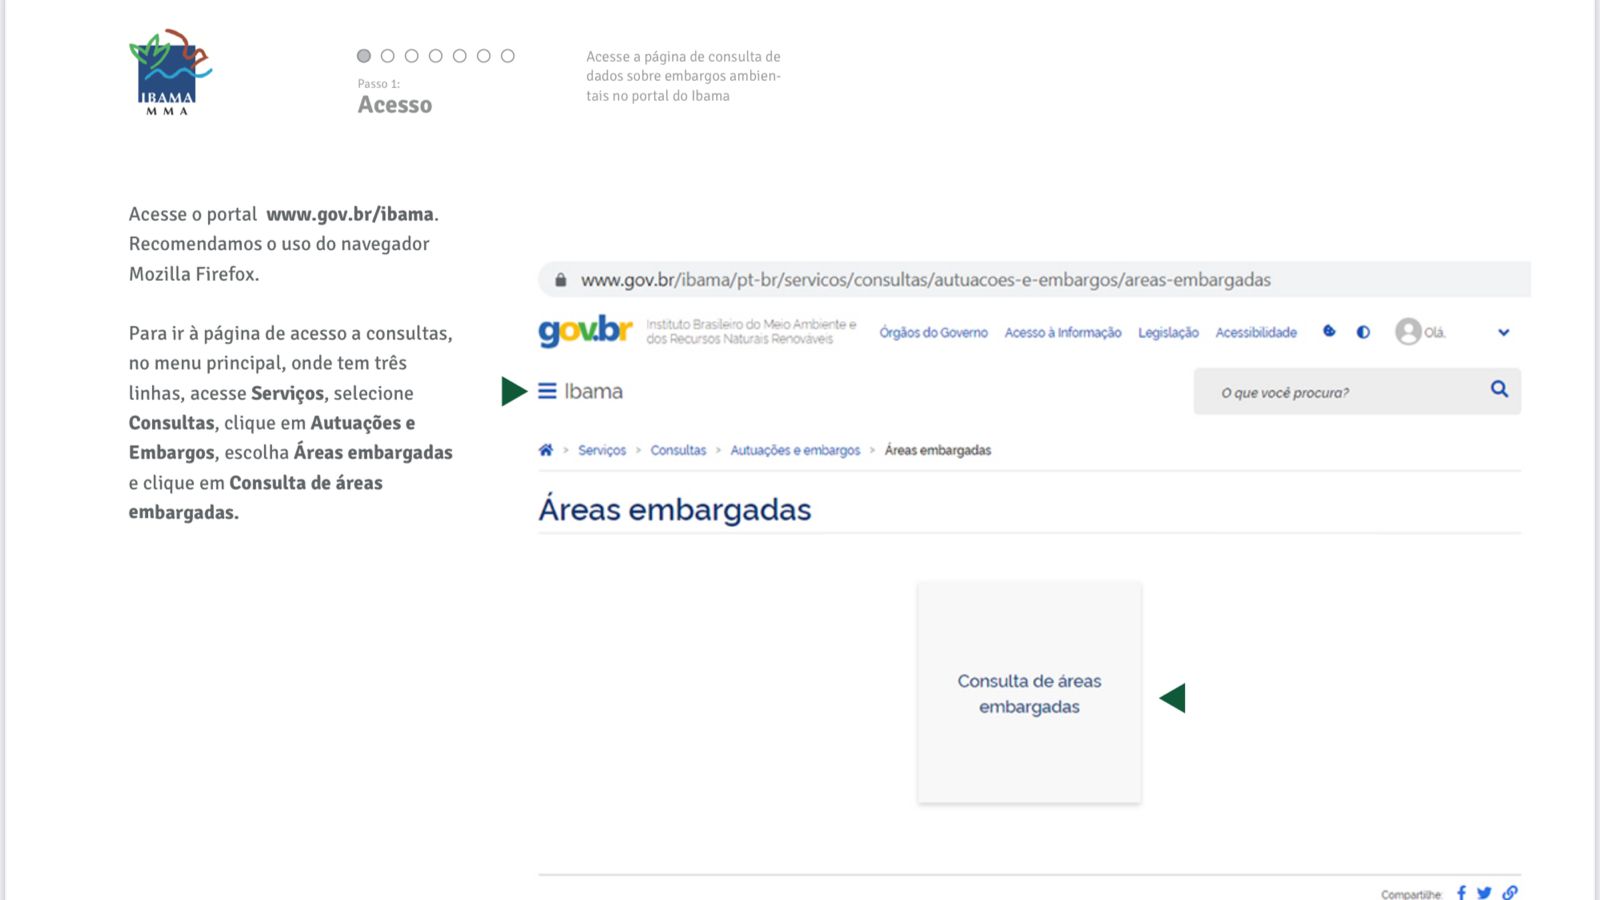Click the user avatar icon next to Olá

pos(1408,331)
